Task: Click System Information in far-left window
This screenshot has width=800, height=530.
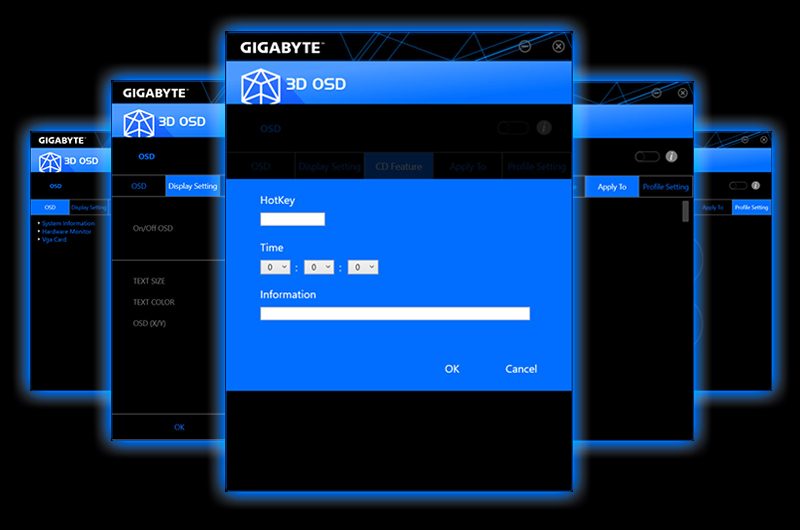Action: click(68, 223)
